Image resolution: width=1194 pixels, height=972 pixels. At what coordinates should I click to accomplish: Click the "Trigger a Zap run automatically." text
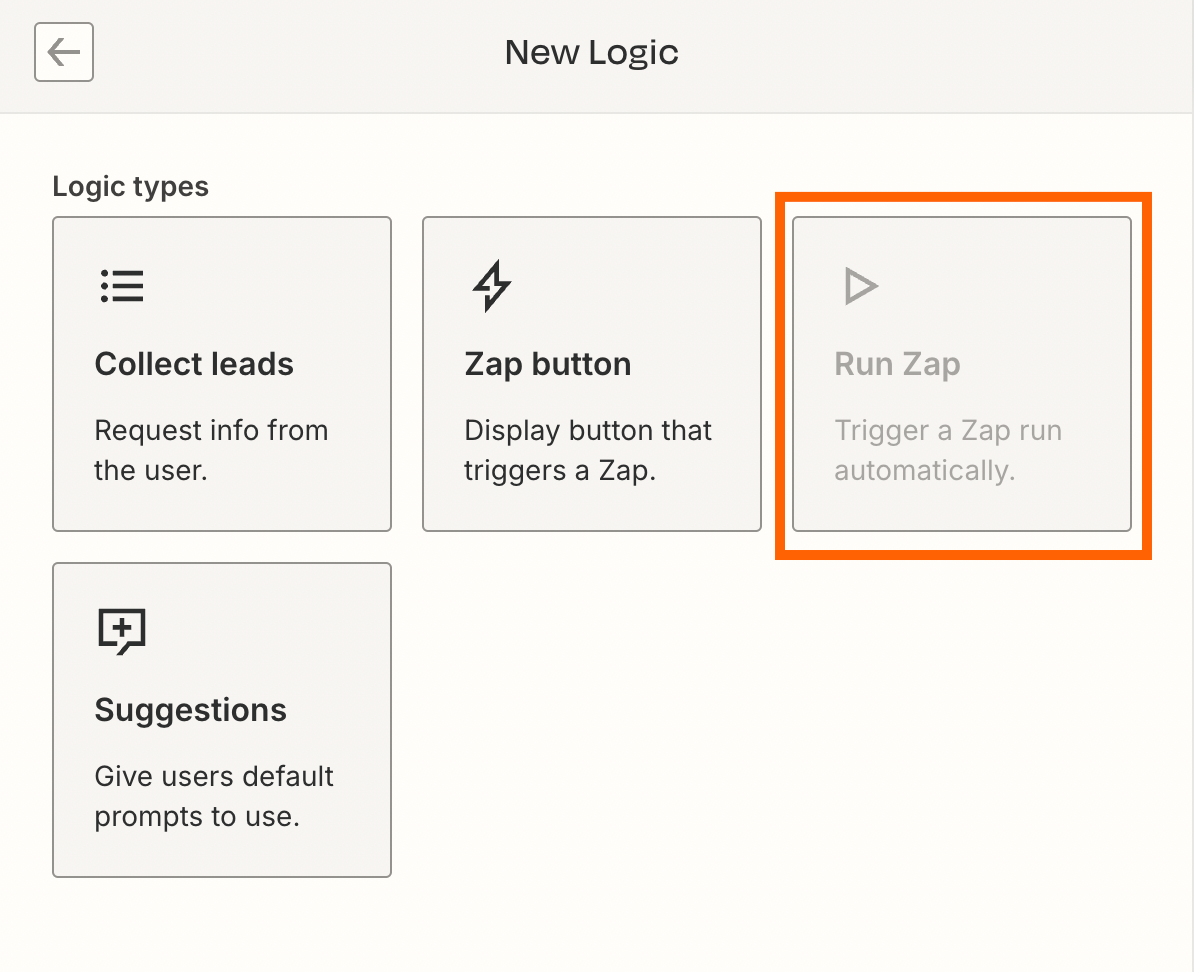point(948,450)
